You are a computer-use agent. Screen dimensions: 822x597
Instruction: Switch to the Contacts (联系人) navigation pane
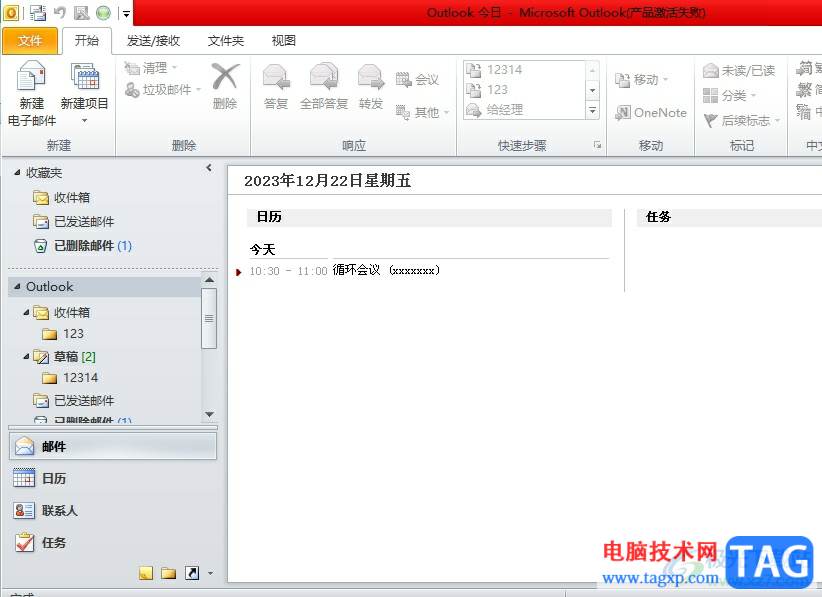(x=113, y=511)
